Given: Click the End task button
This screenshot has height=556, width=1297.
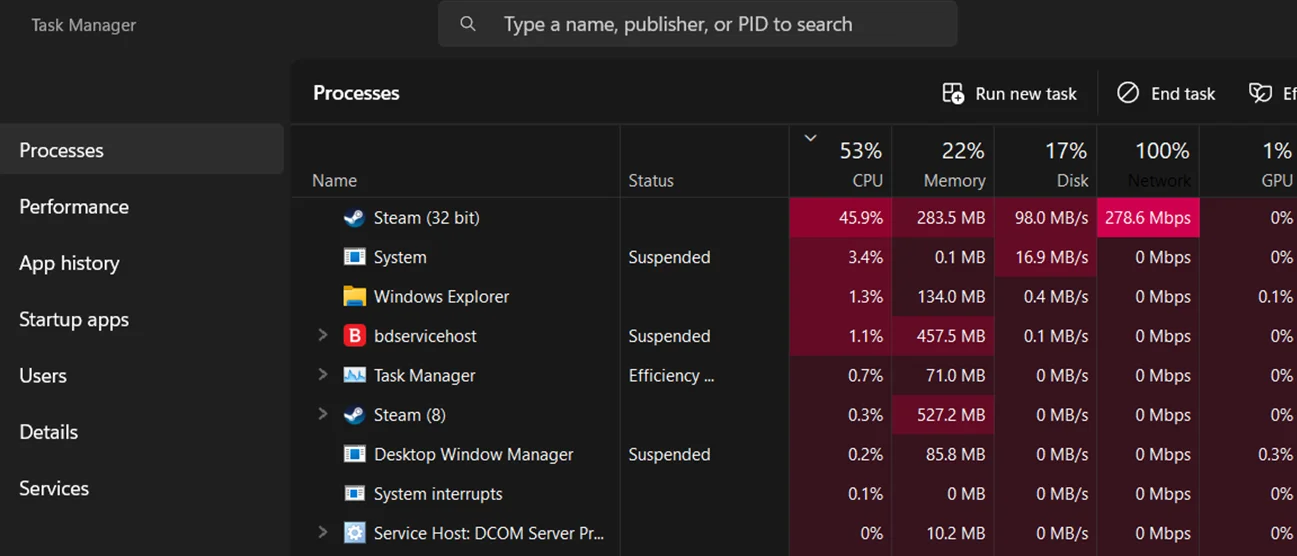Looking at the screenshot, I should click(x=1166, y=93).
